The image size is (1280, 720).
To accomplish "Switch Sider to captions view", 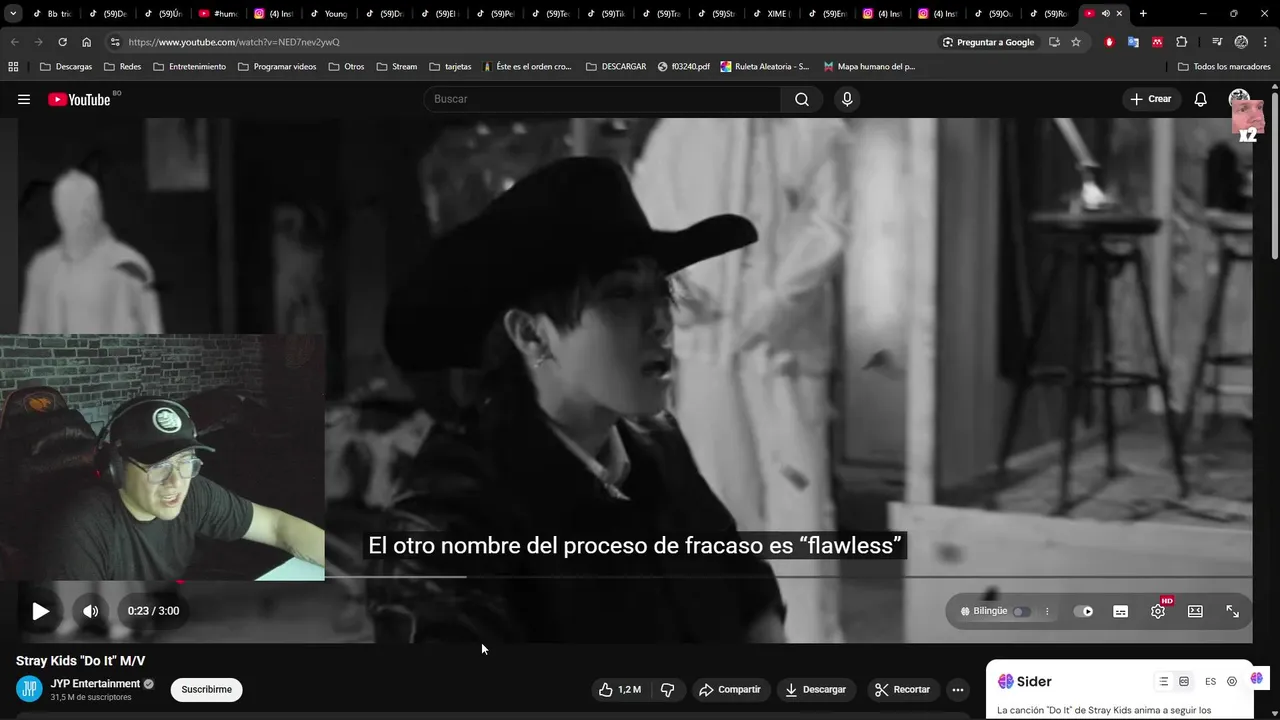I will coord(1184,681).
